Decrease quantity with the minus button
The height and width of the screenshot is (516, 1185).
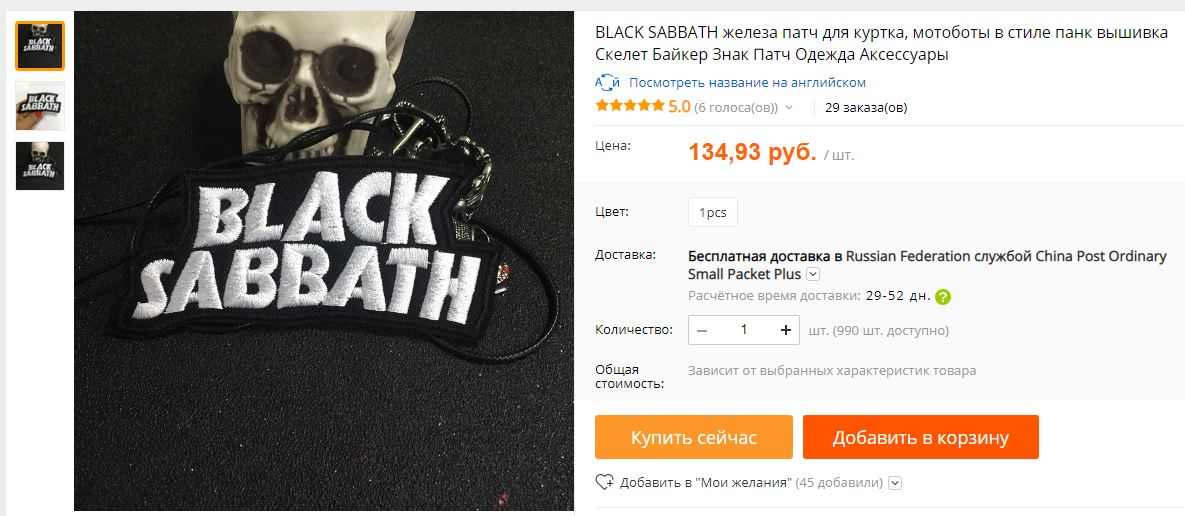pos(702,330)
